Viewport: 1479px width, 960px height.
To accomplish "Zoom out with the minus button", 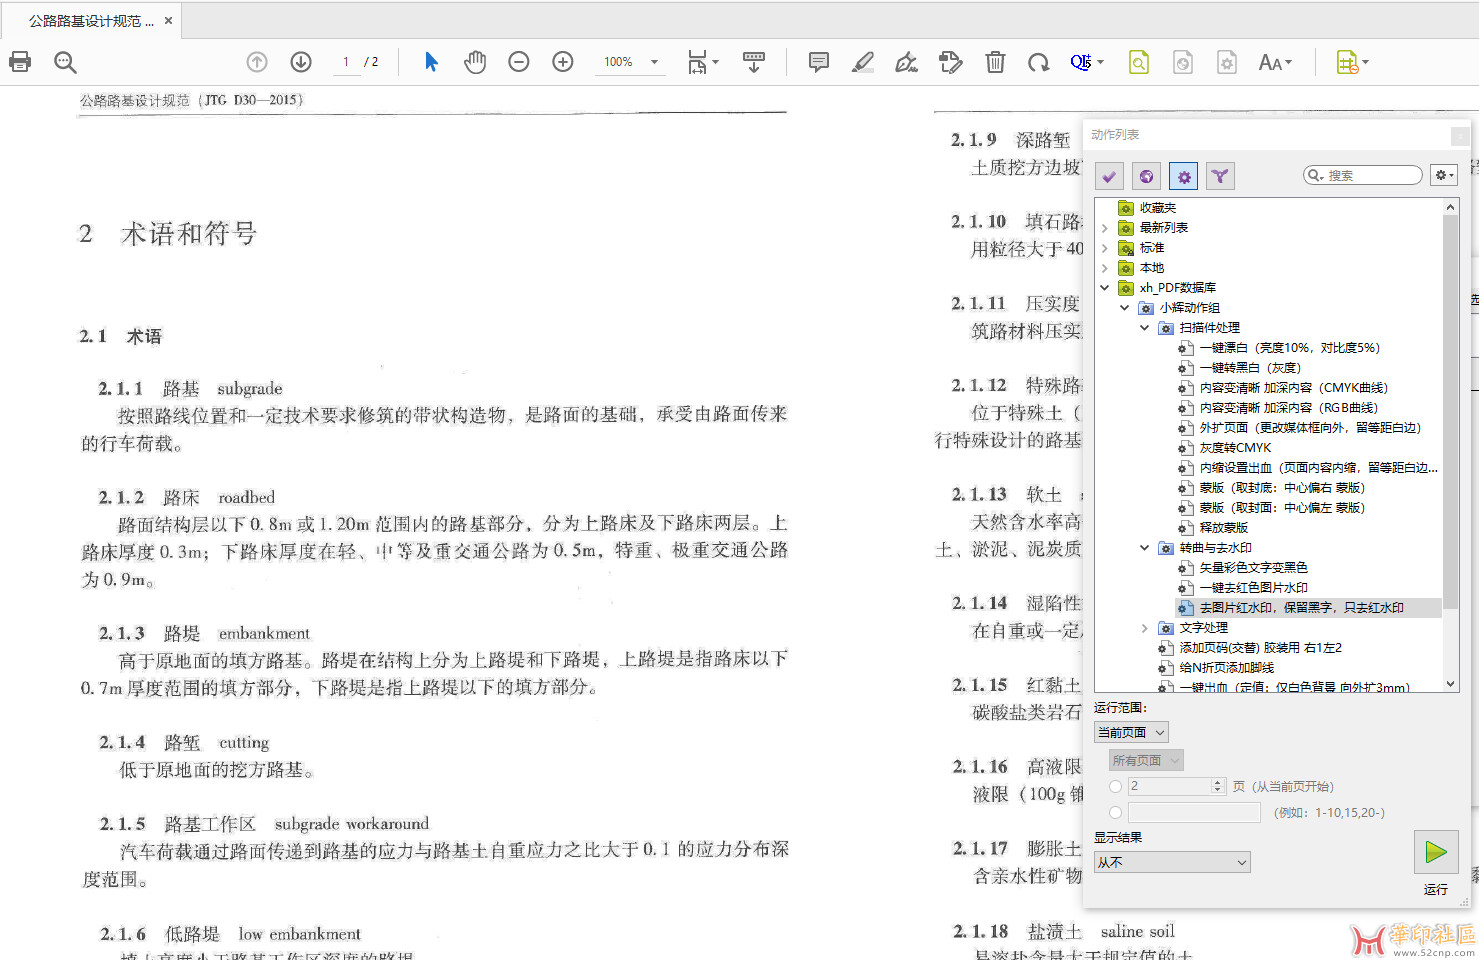I will (519, 62).
